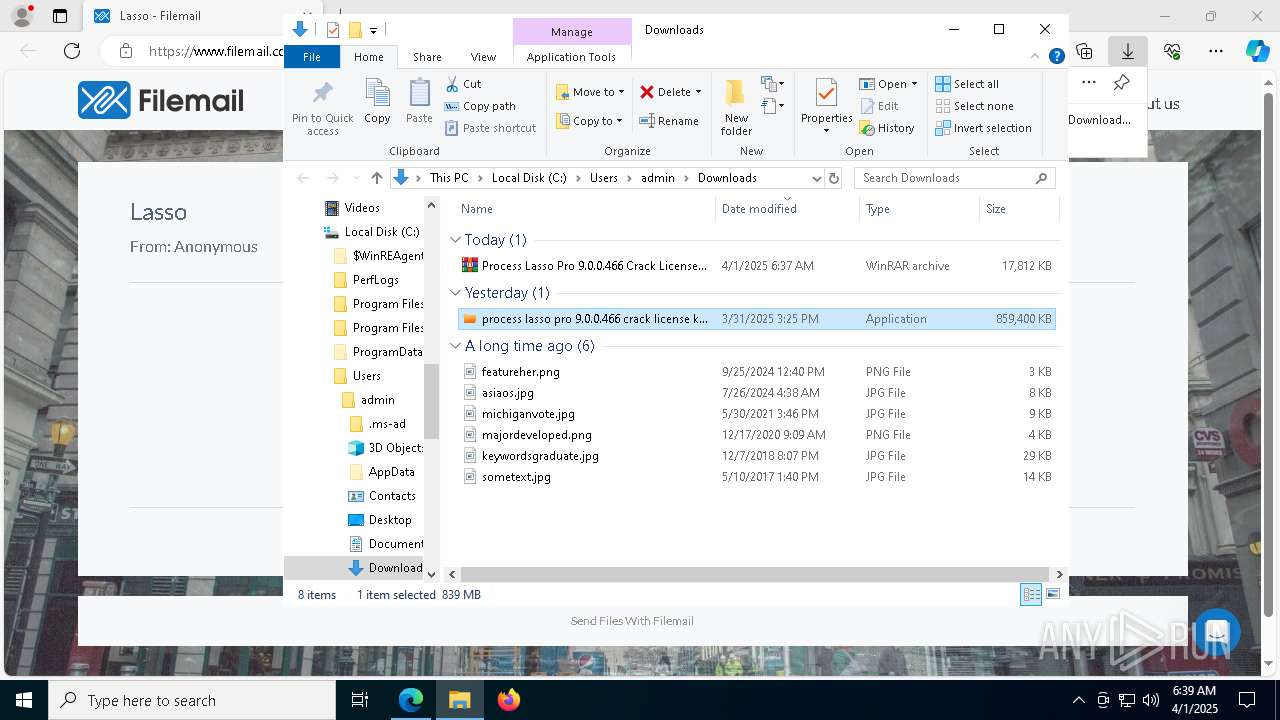This screenshot has width=1280, height=720.
Task: Select majordeveloped.png file
Action: pyautogui.click(x=757, y=435)
